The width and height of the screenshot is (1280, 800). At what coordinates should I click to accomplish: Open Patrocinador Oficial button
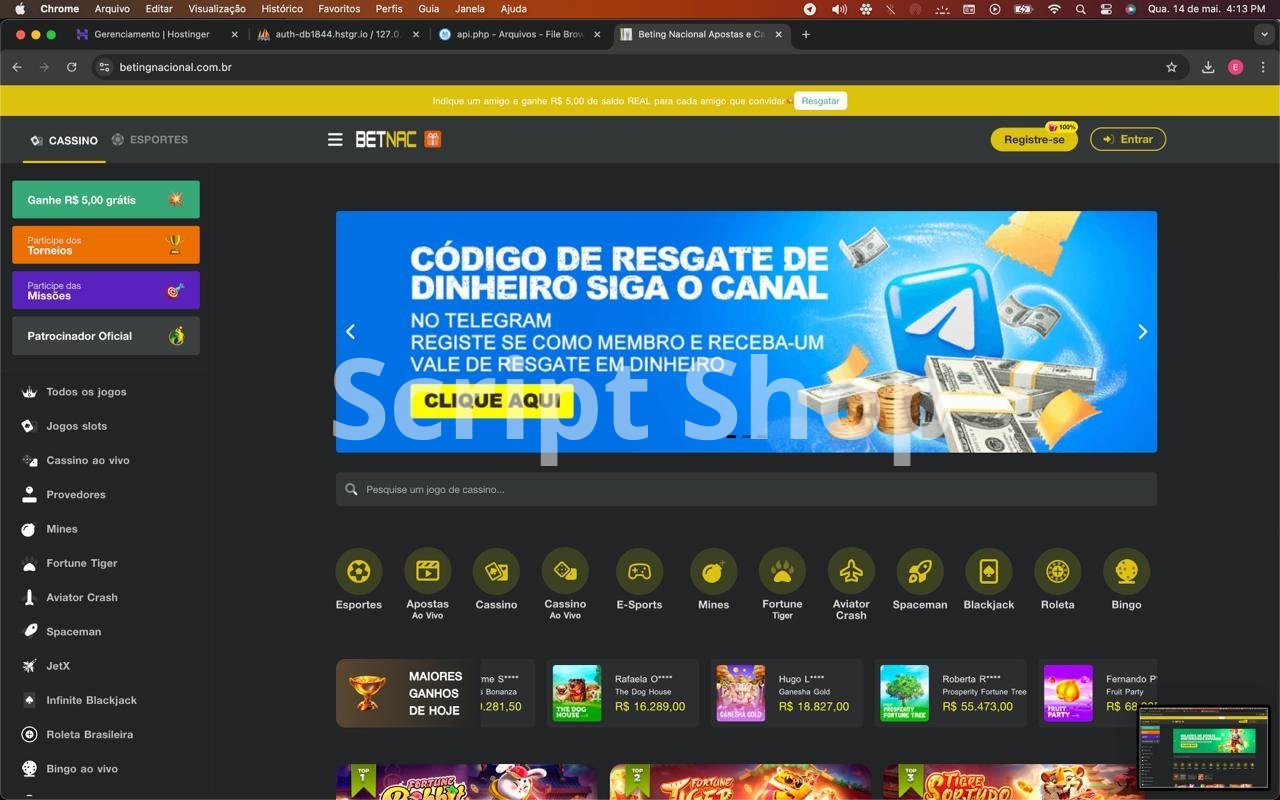(x=106, y=336)
